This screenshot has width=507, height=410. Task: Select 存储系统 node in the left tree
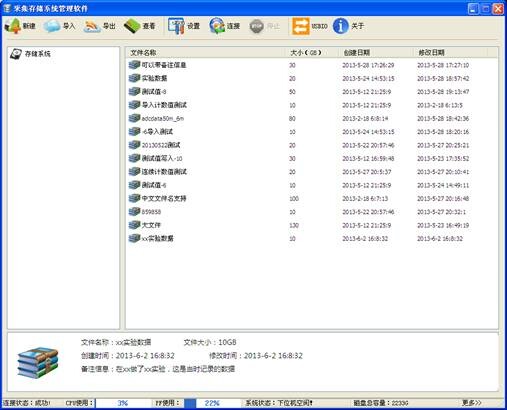37,53
